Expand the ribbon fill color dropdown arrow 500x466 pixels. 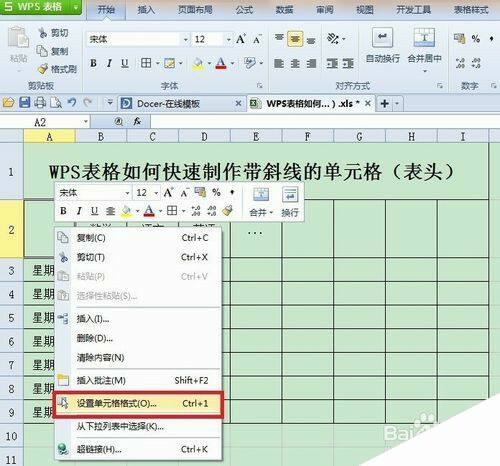point(209,63)
